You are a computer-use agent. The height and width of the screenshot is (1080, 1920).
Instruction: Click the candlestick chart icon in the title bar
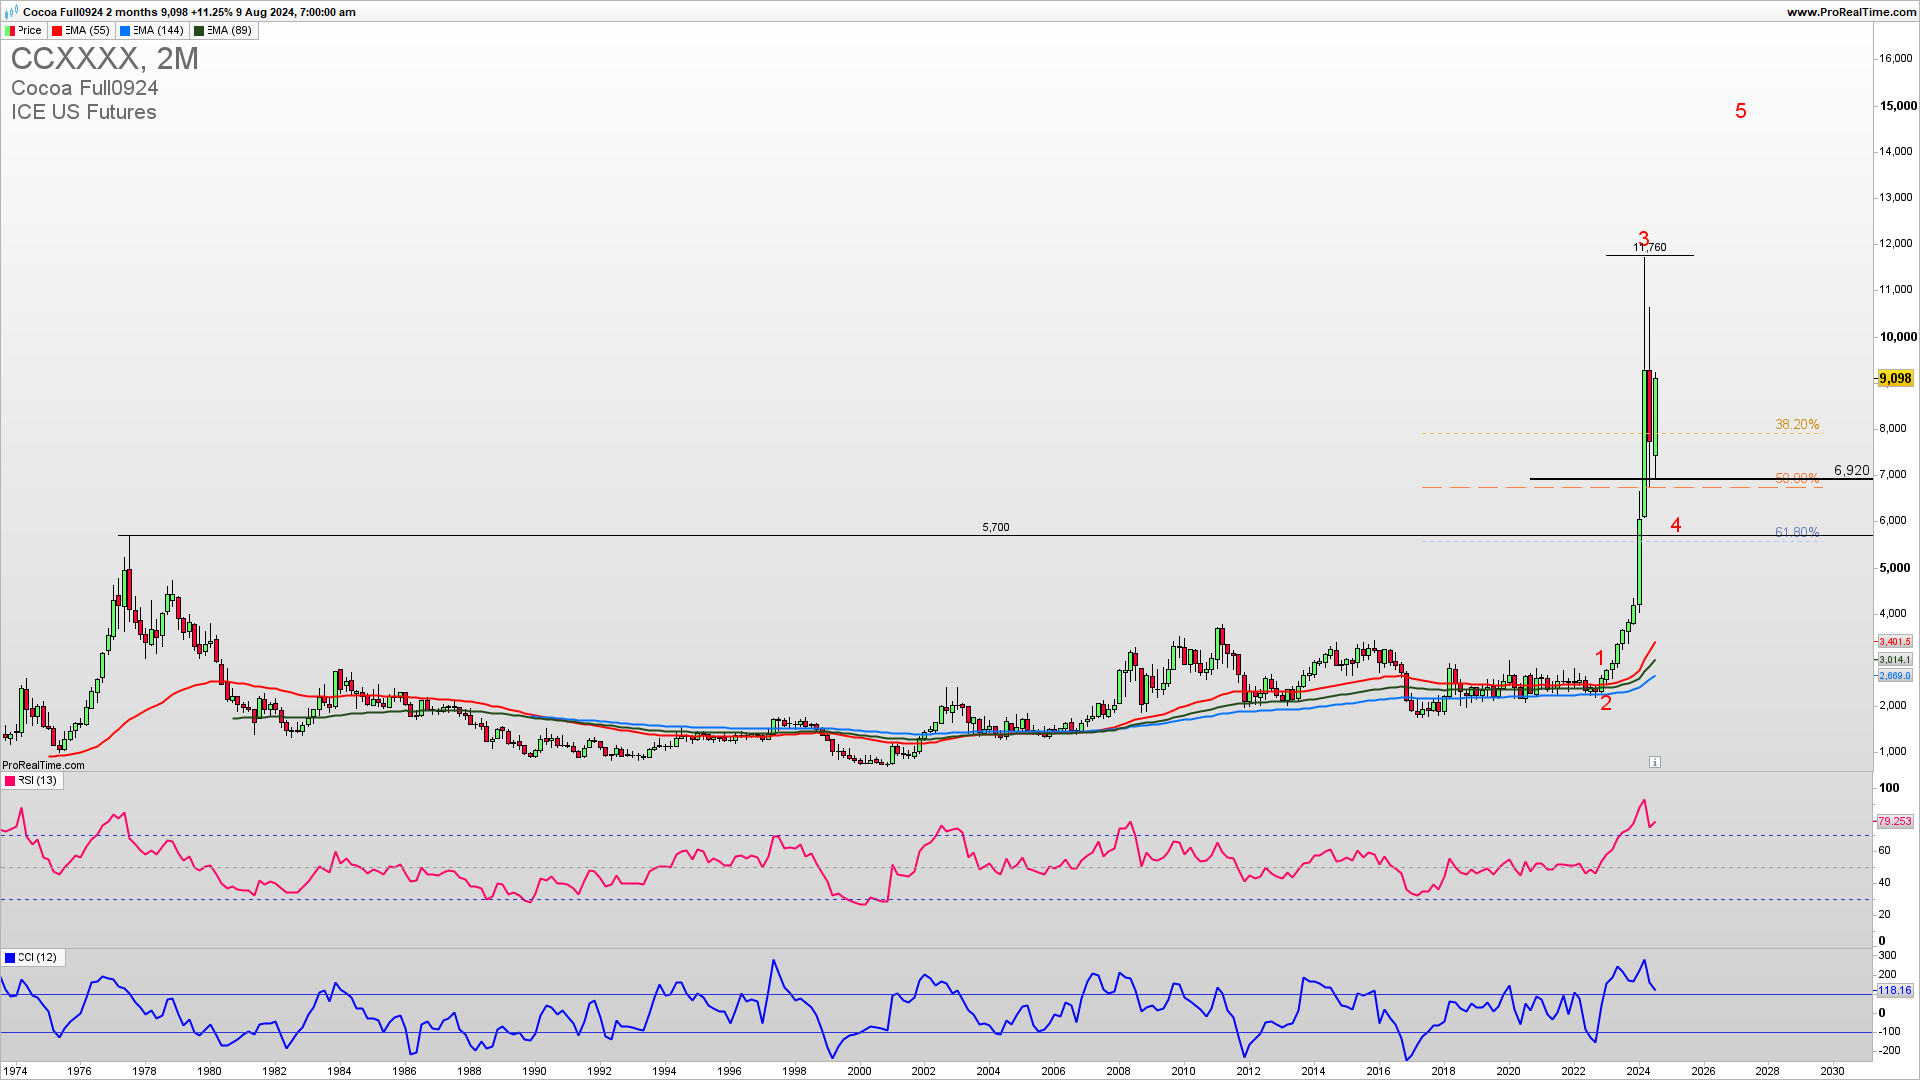[x=11, y=12]
